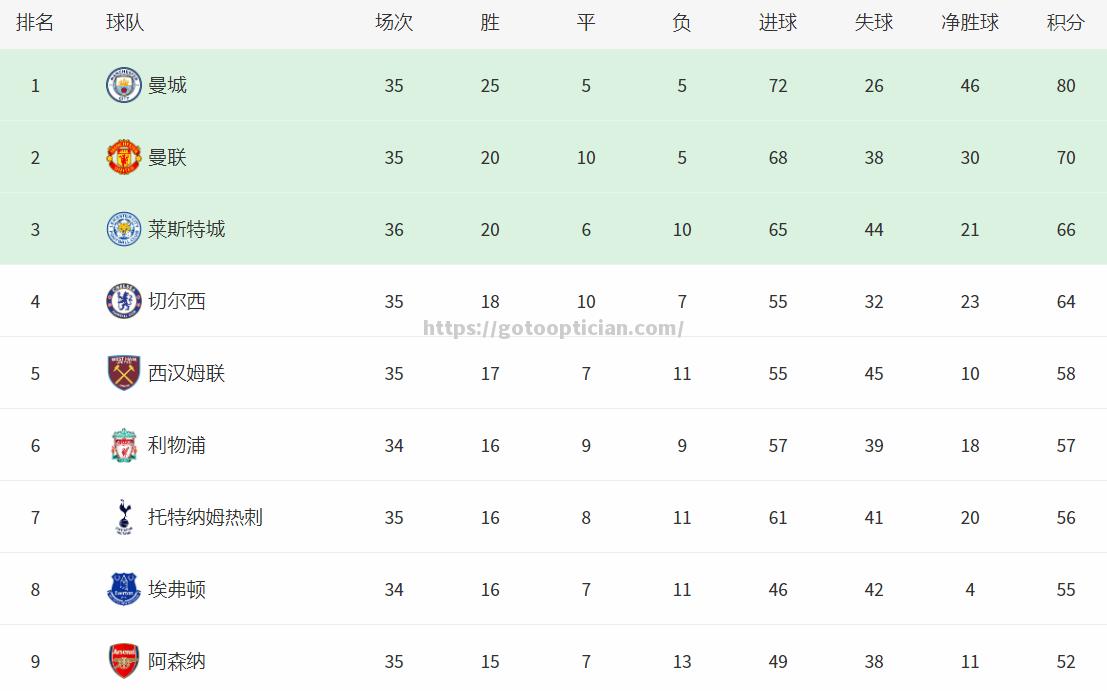1107x691 pixels.
Task: Click the 净胜球 column header
Action: tap(970, 23)
